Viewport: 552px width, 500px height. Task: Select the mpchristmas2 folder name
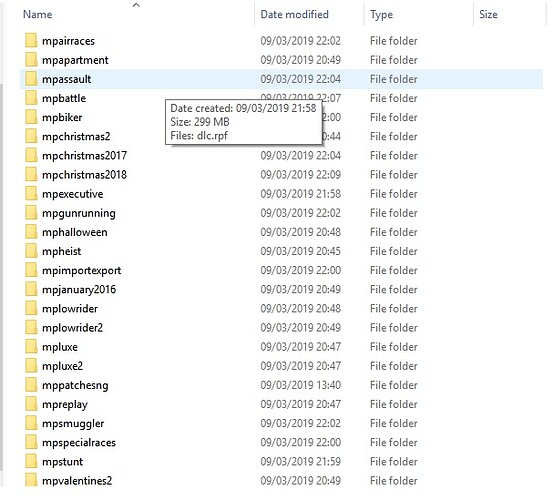click(x=76, y=137)
